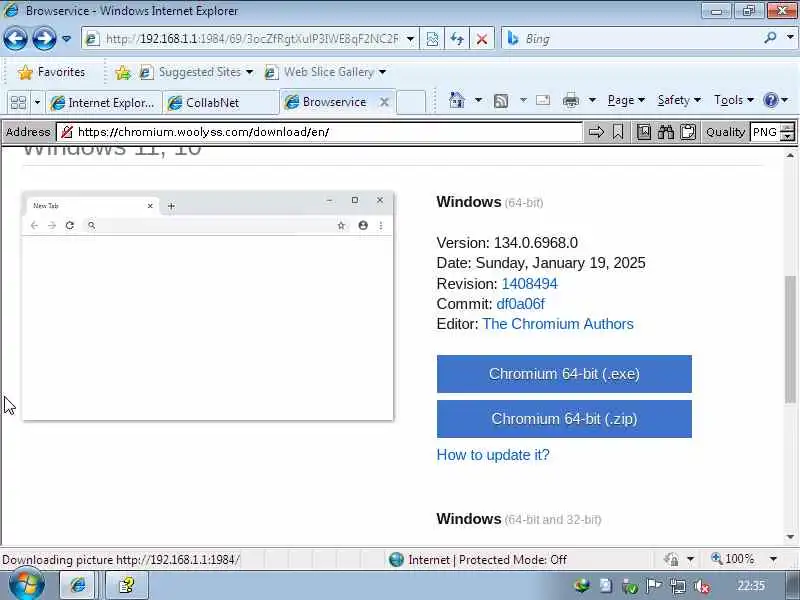This screenshot has width=800, height=600.
Task: Click the Home icon in command bar
Action: 457,100
